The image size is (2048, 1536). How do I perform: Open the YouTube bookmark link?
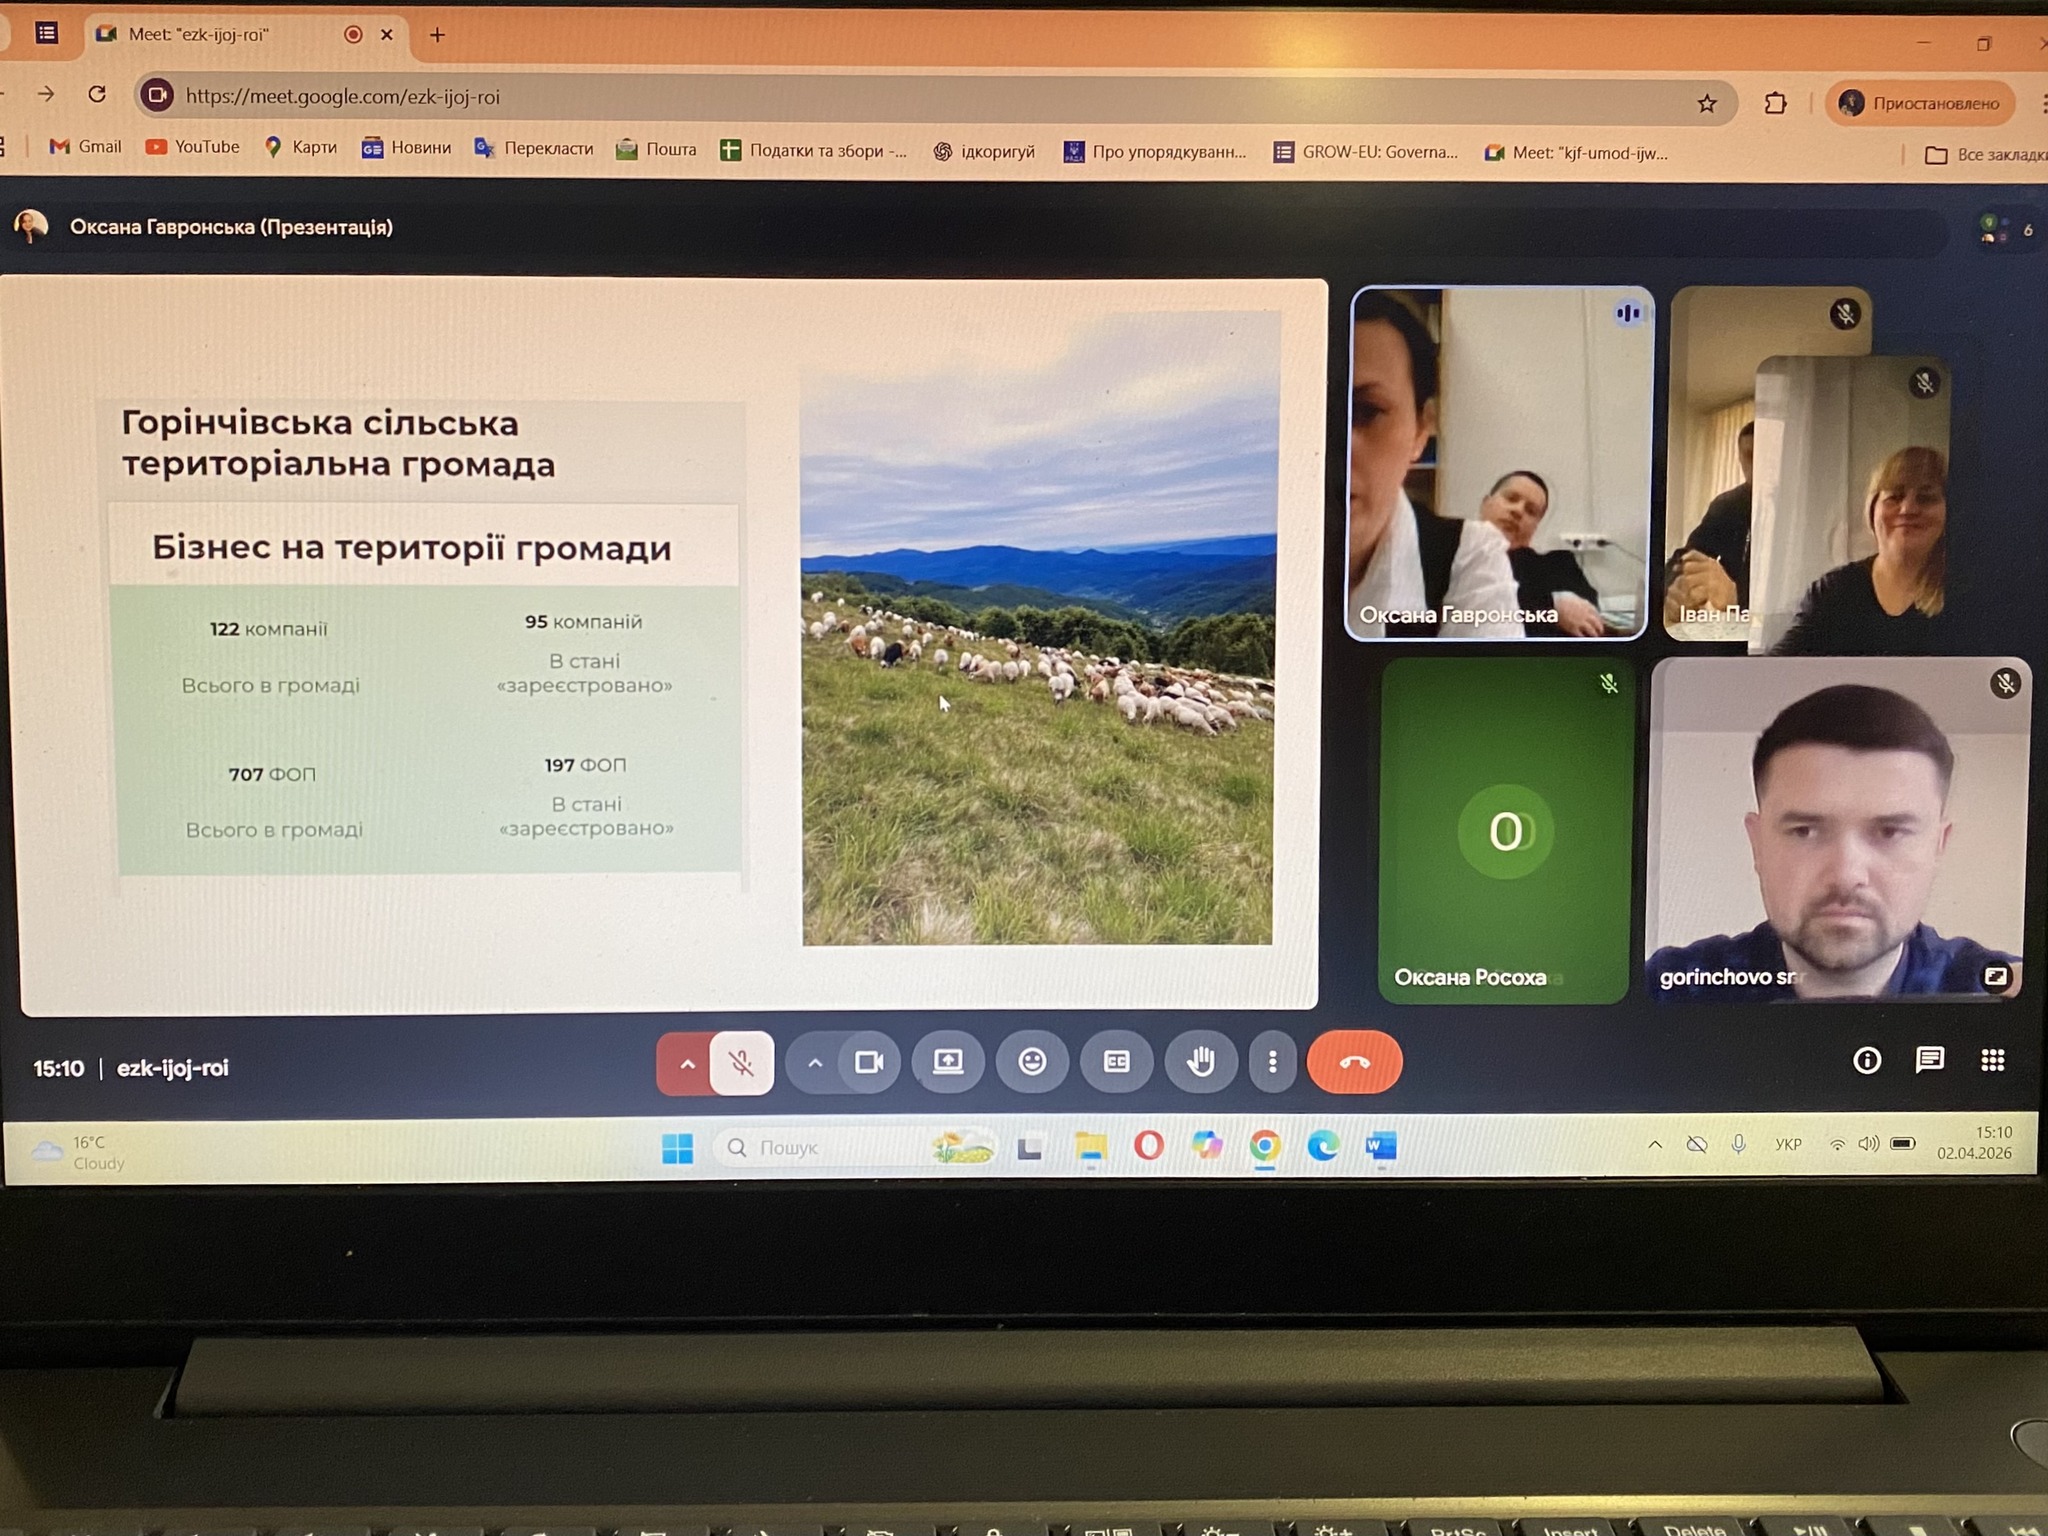click(x=193, y=147)
